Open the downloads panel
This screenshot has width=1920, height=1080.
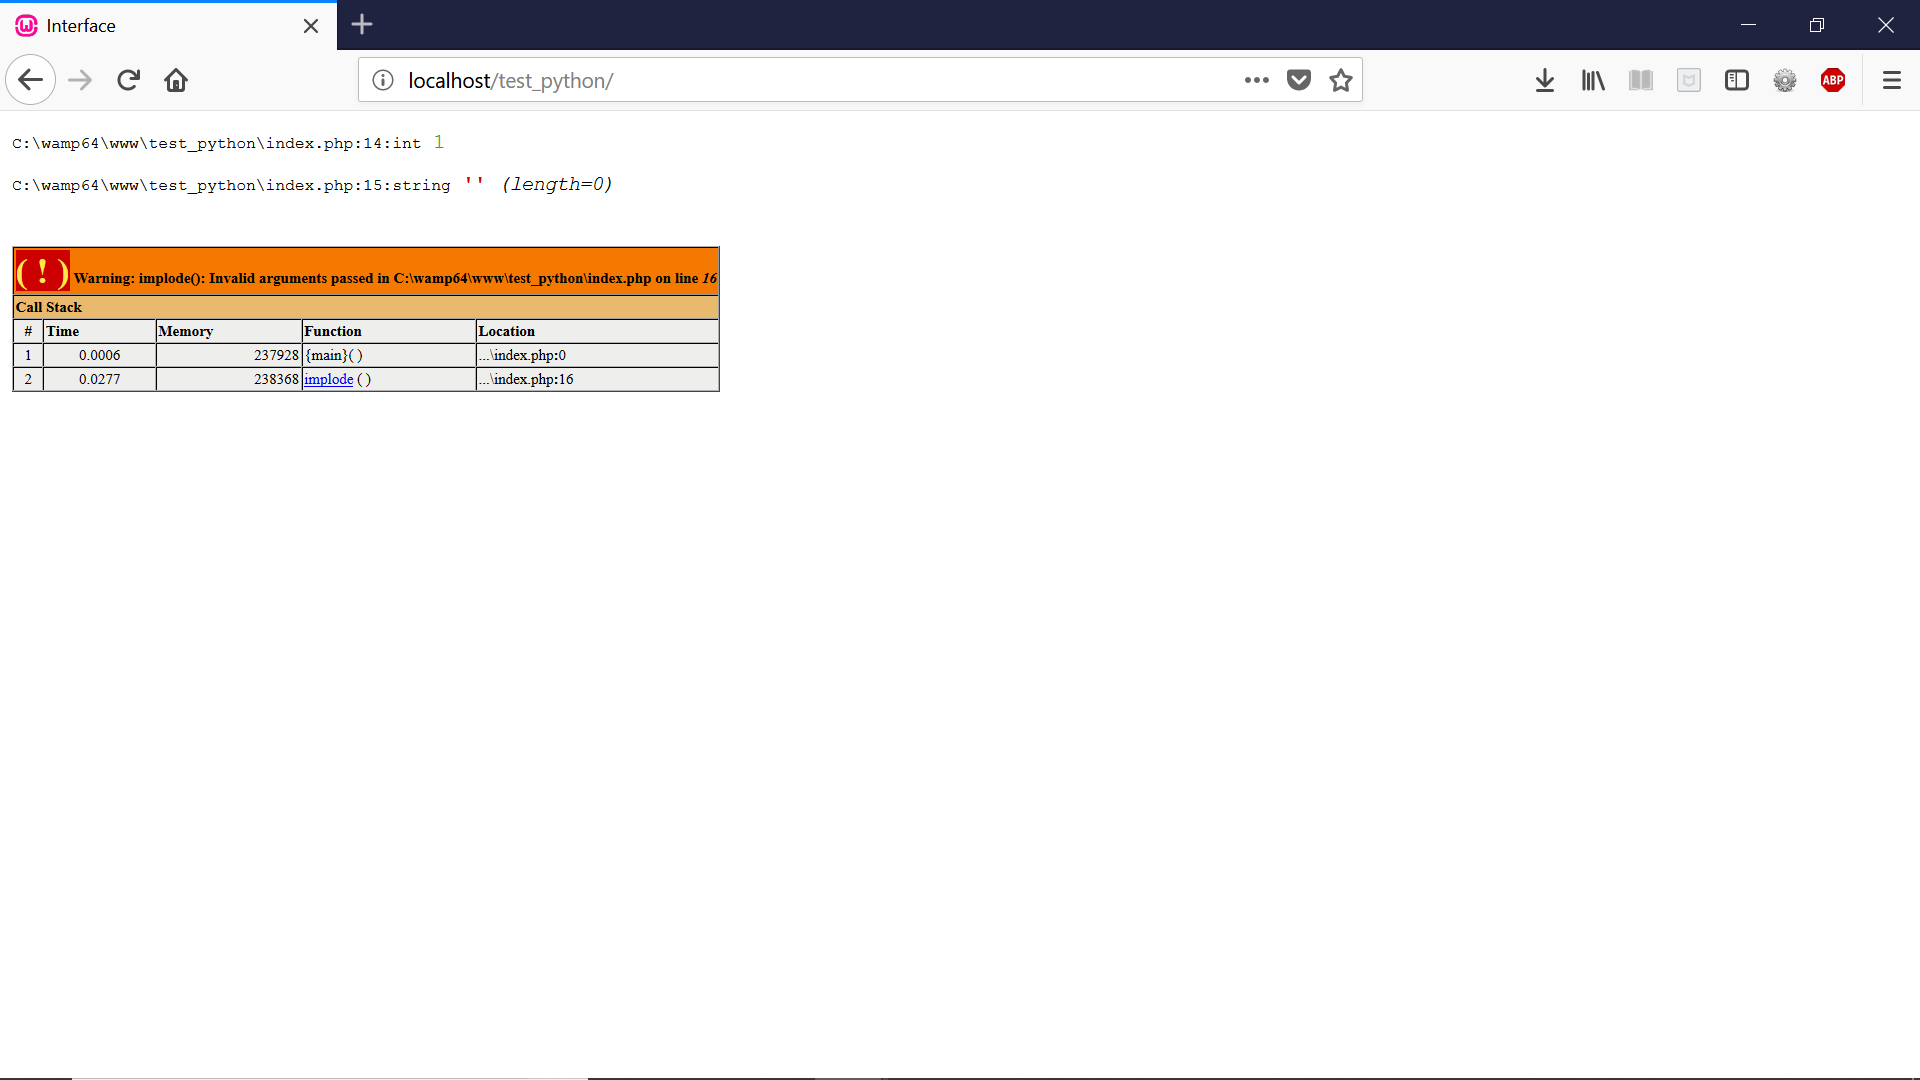pyautogui.click(x=1544, y=80)
